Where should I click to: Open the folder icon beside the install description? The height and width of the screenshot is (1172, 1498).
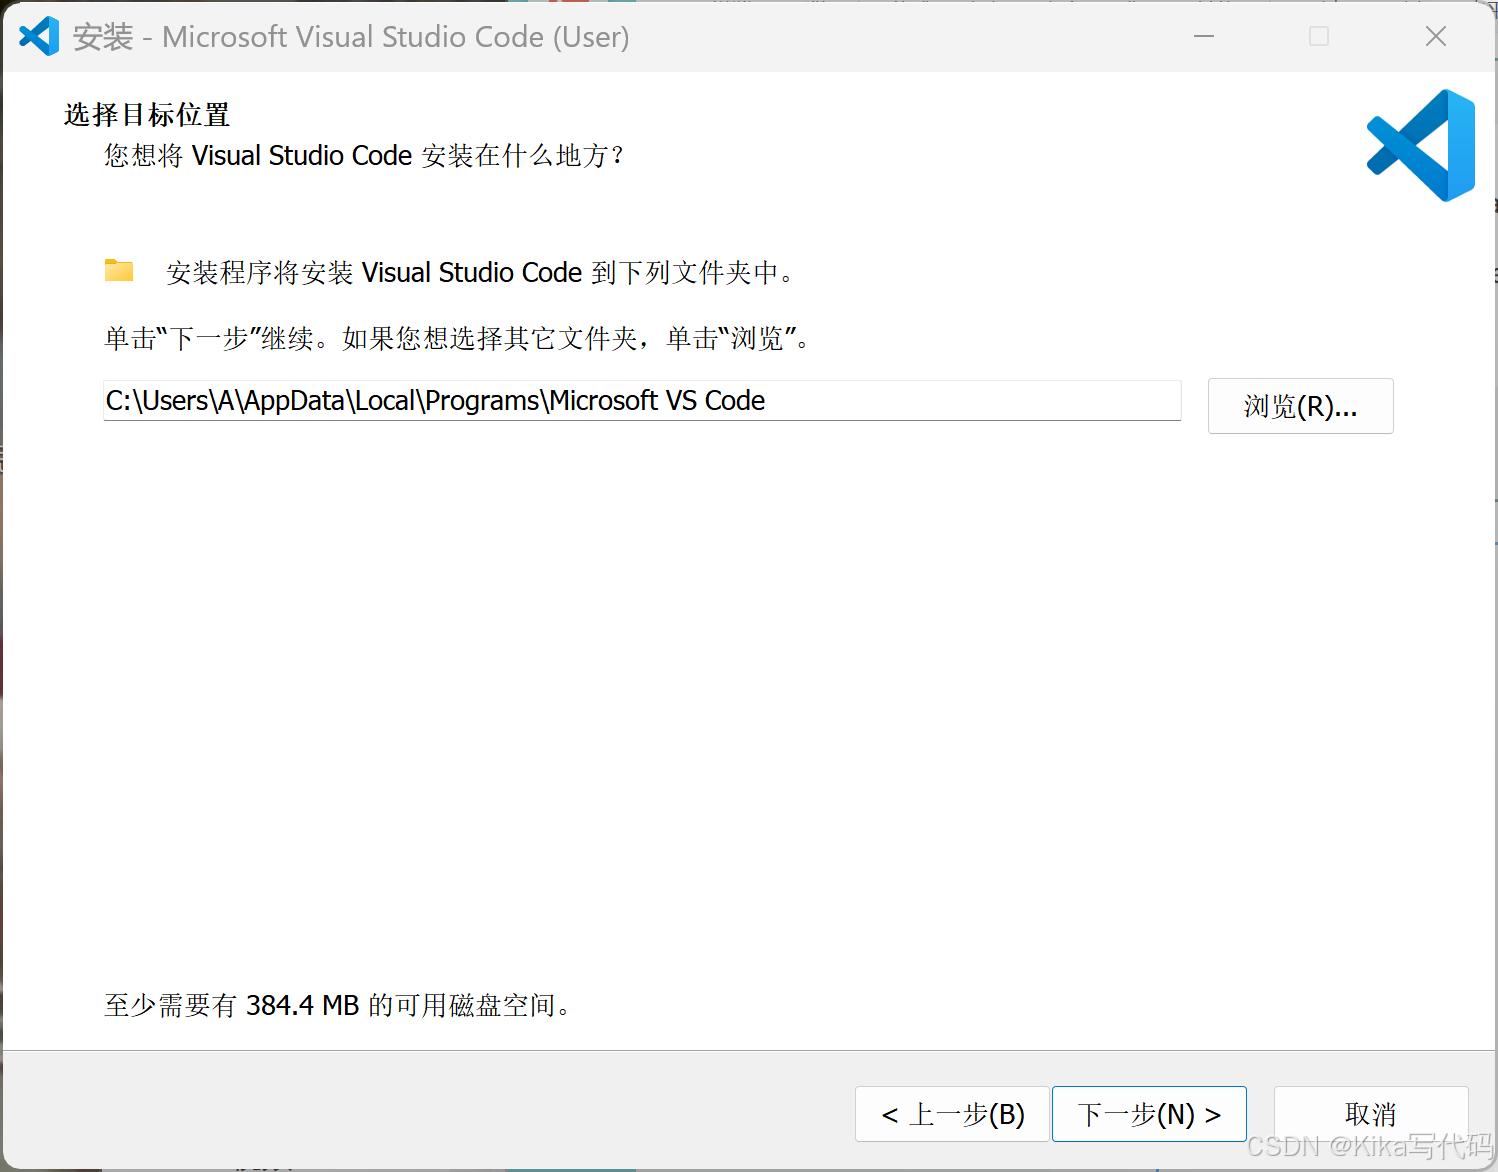(x=119, y=270)
